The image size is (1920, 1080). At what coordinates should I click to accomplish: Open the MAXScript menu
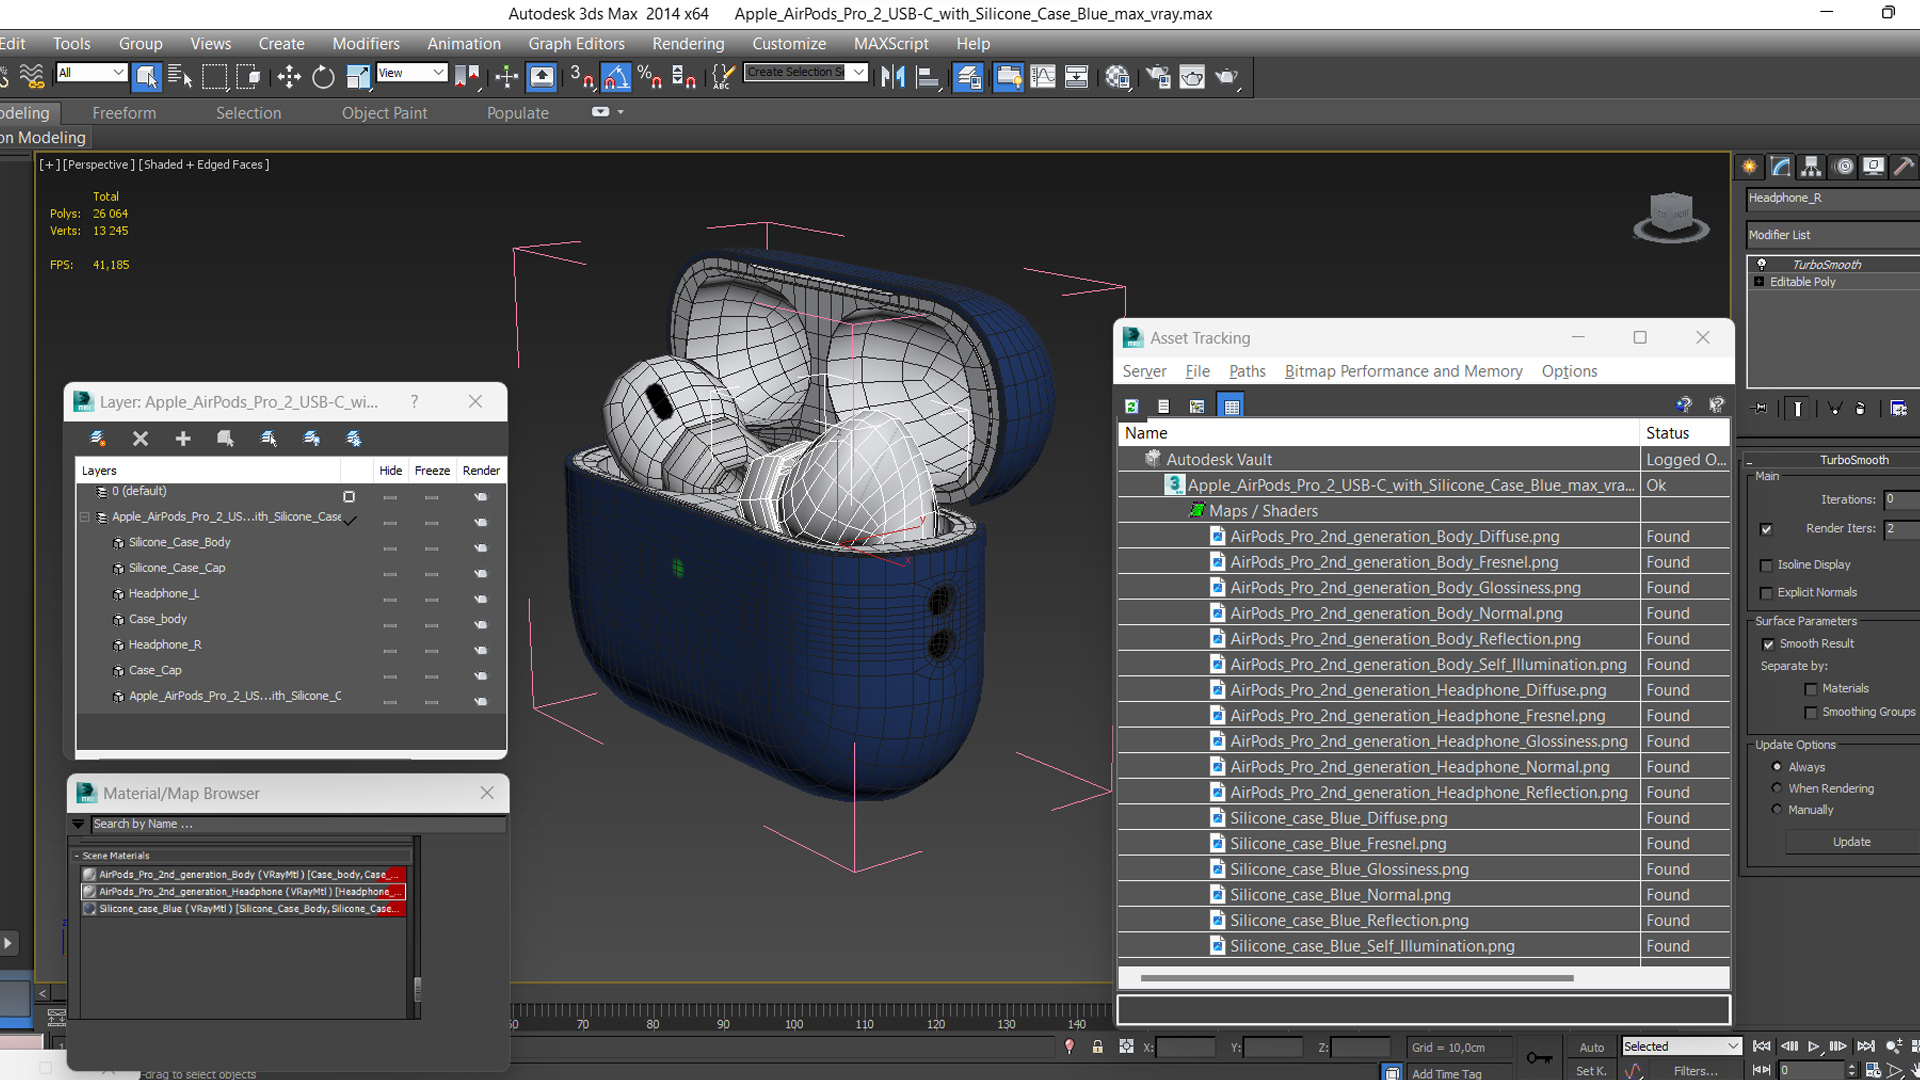(891, 44)
